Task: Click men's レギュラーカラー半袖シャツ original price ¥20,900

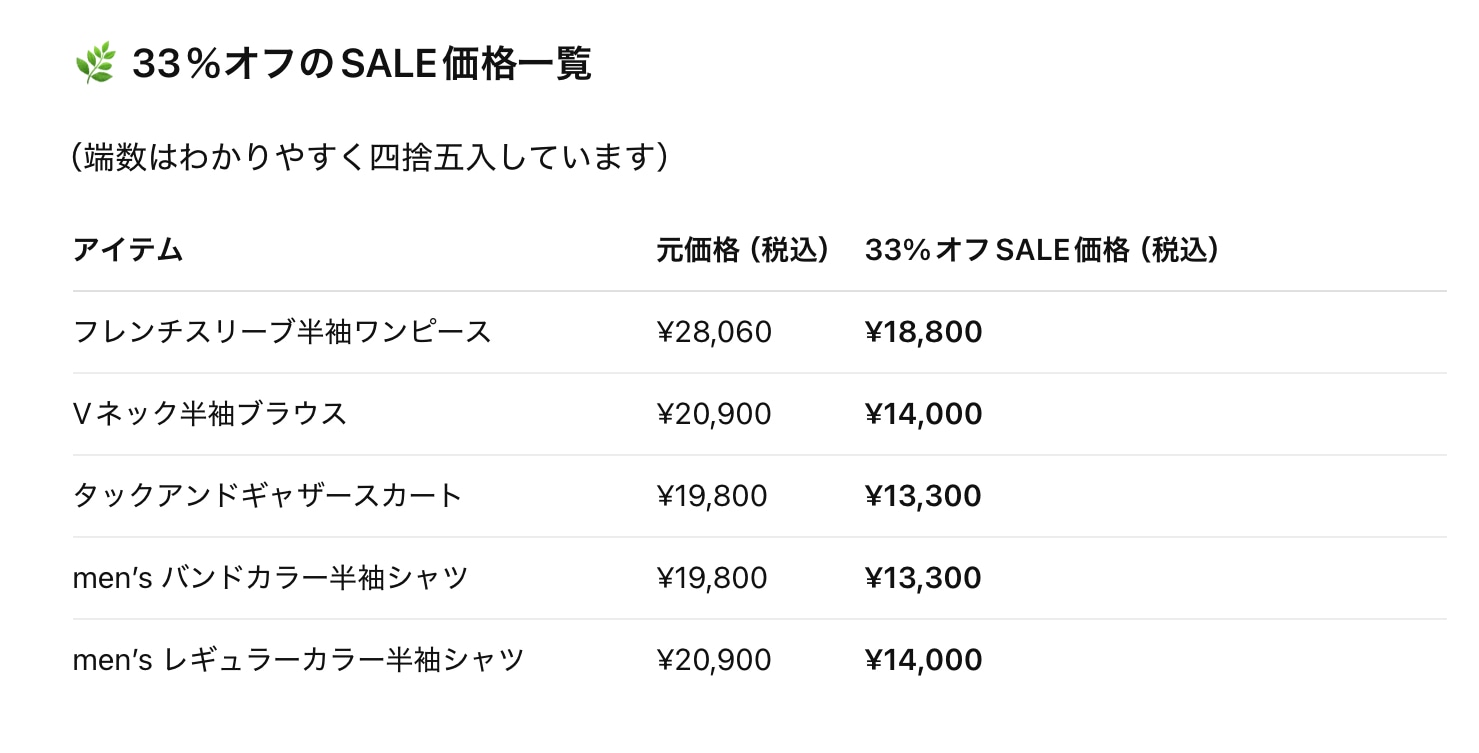Action: [x=714, y=660]
